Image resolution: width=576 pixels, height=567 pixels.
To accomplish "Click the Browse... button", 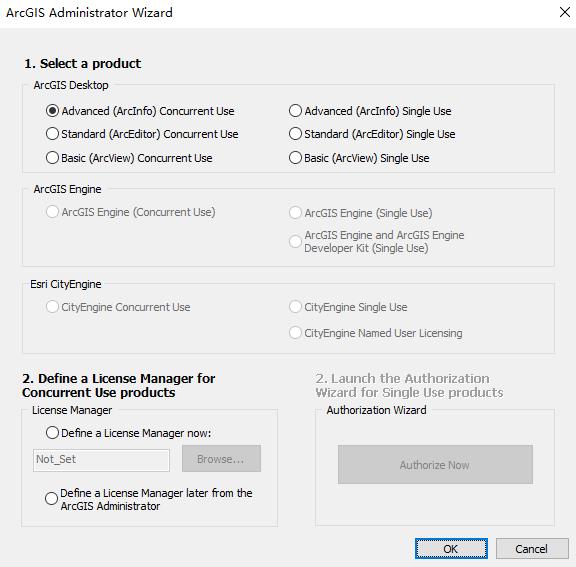I will (x=222, y=459).
